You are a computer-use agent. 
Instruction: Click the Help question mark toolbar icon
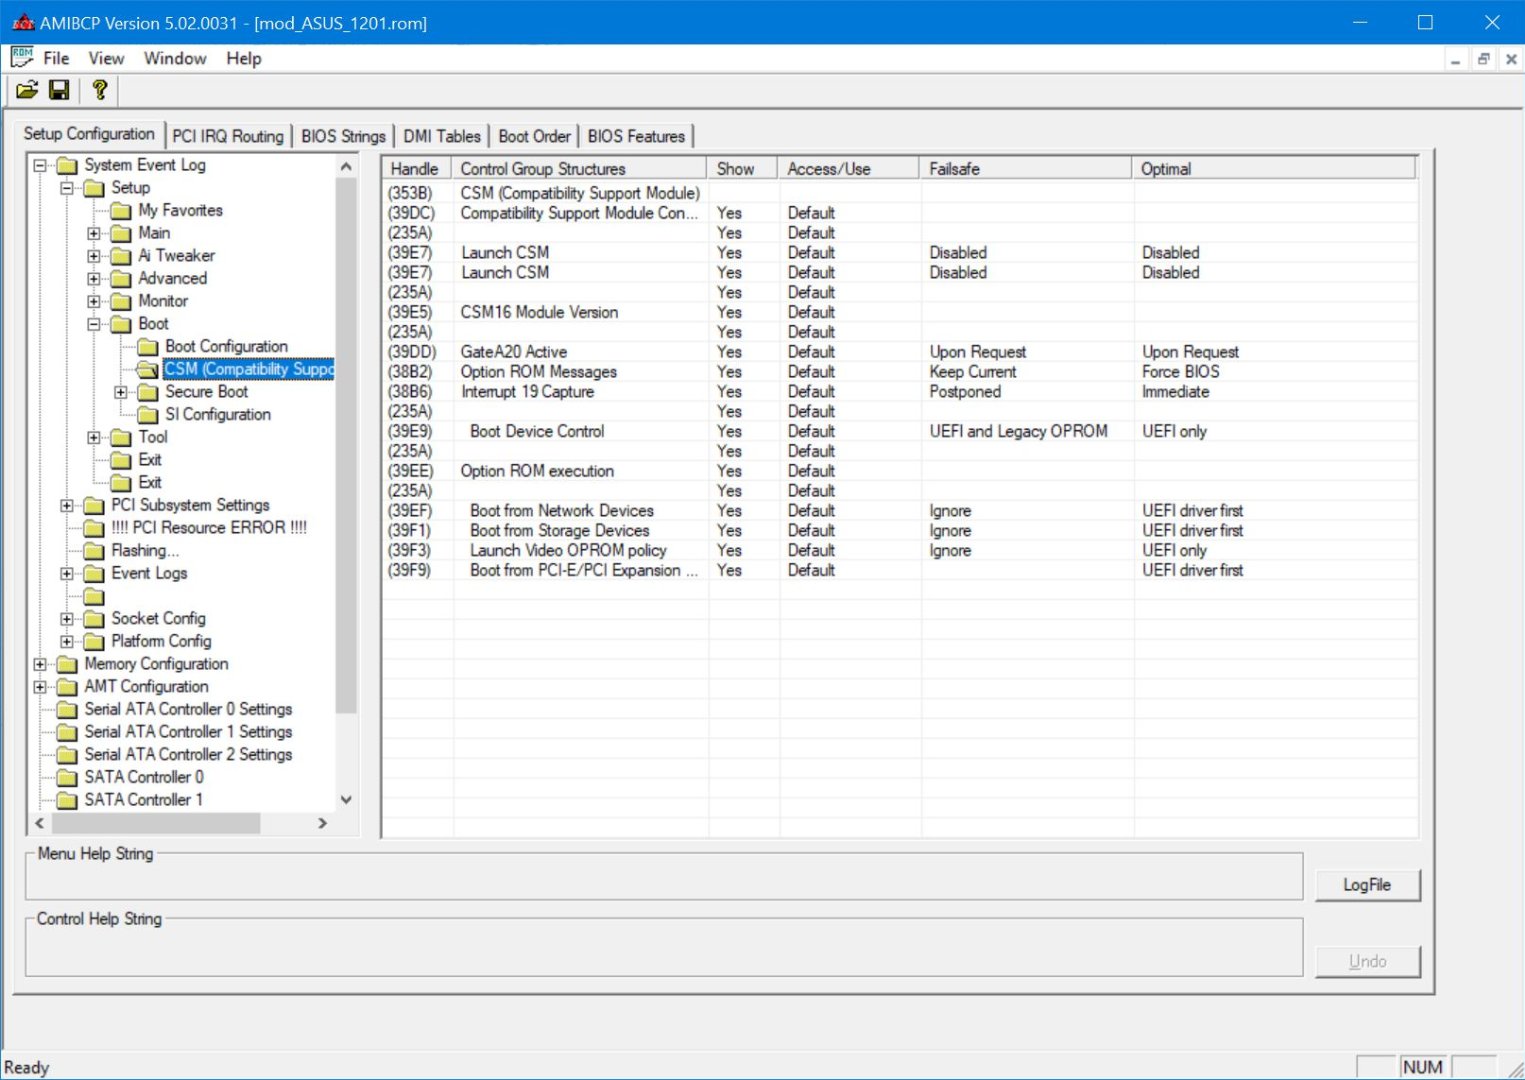point(99,90)
